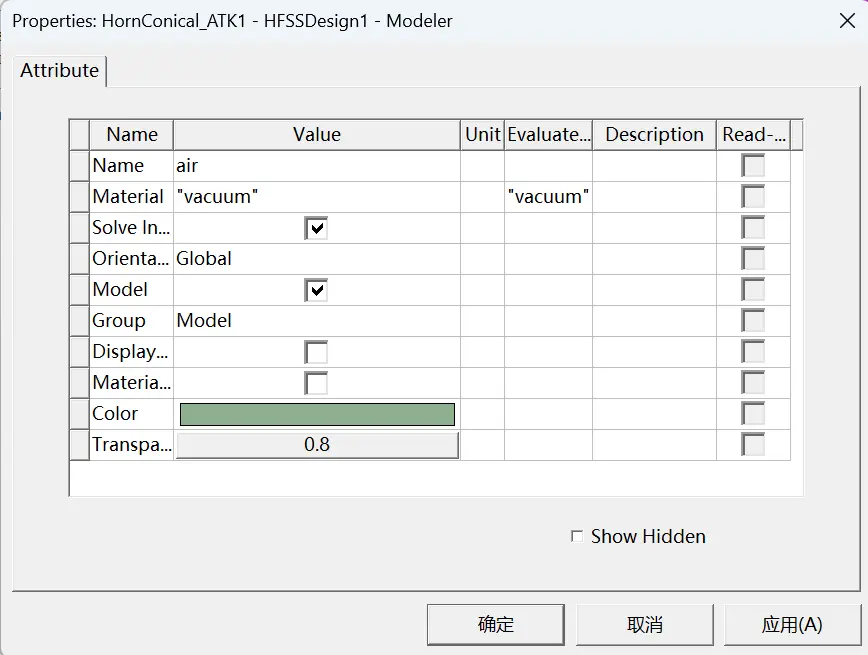Viewport: 868px width, 655px height.
Task: Uncheck the Model checkbox
Action: pos(316,290)
